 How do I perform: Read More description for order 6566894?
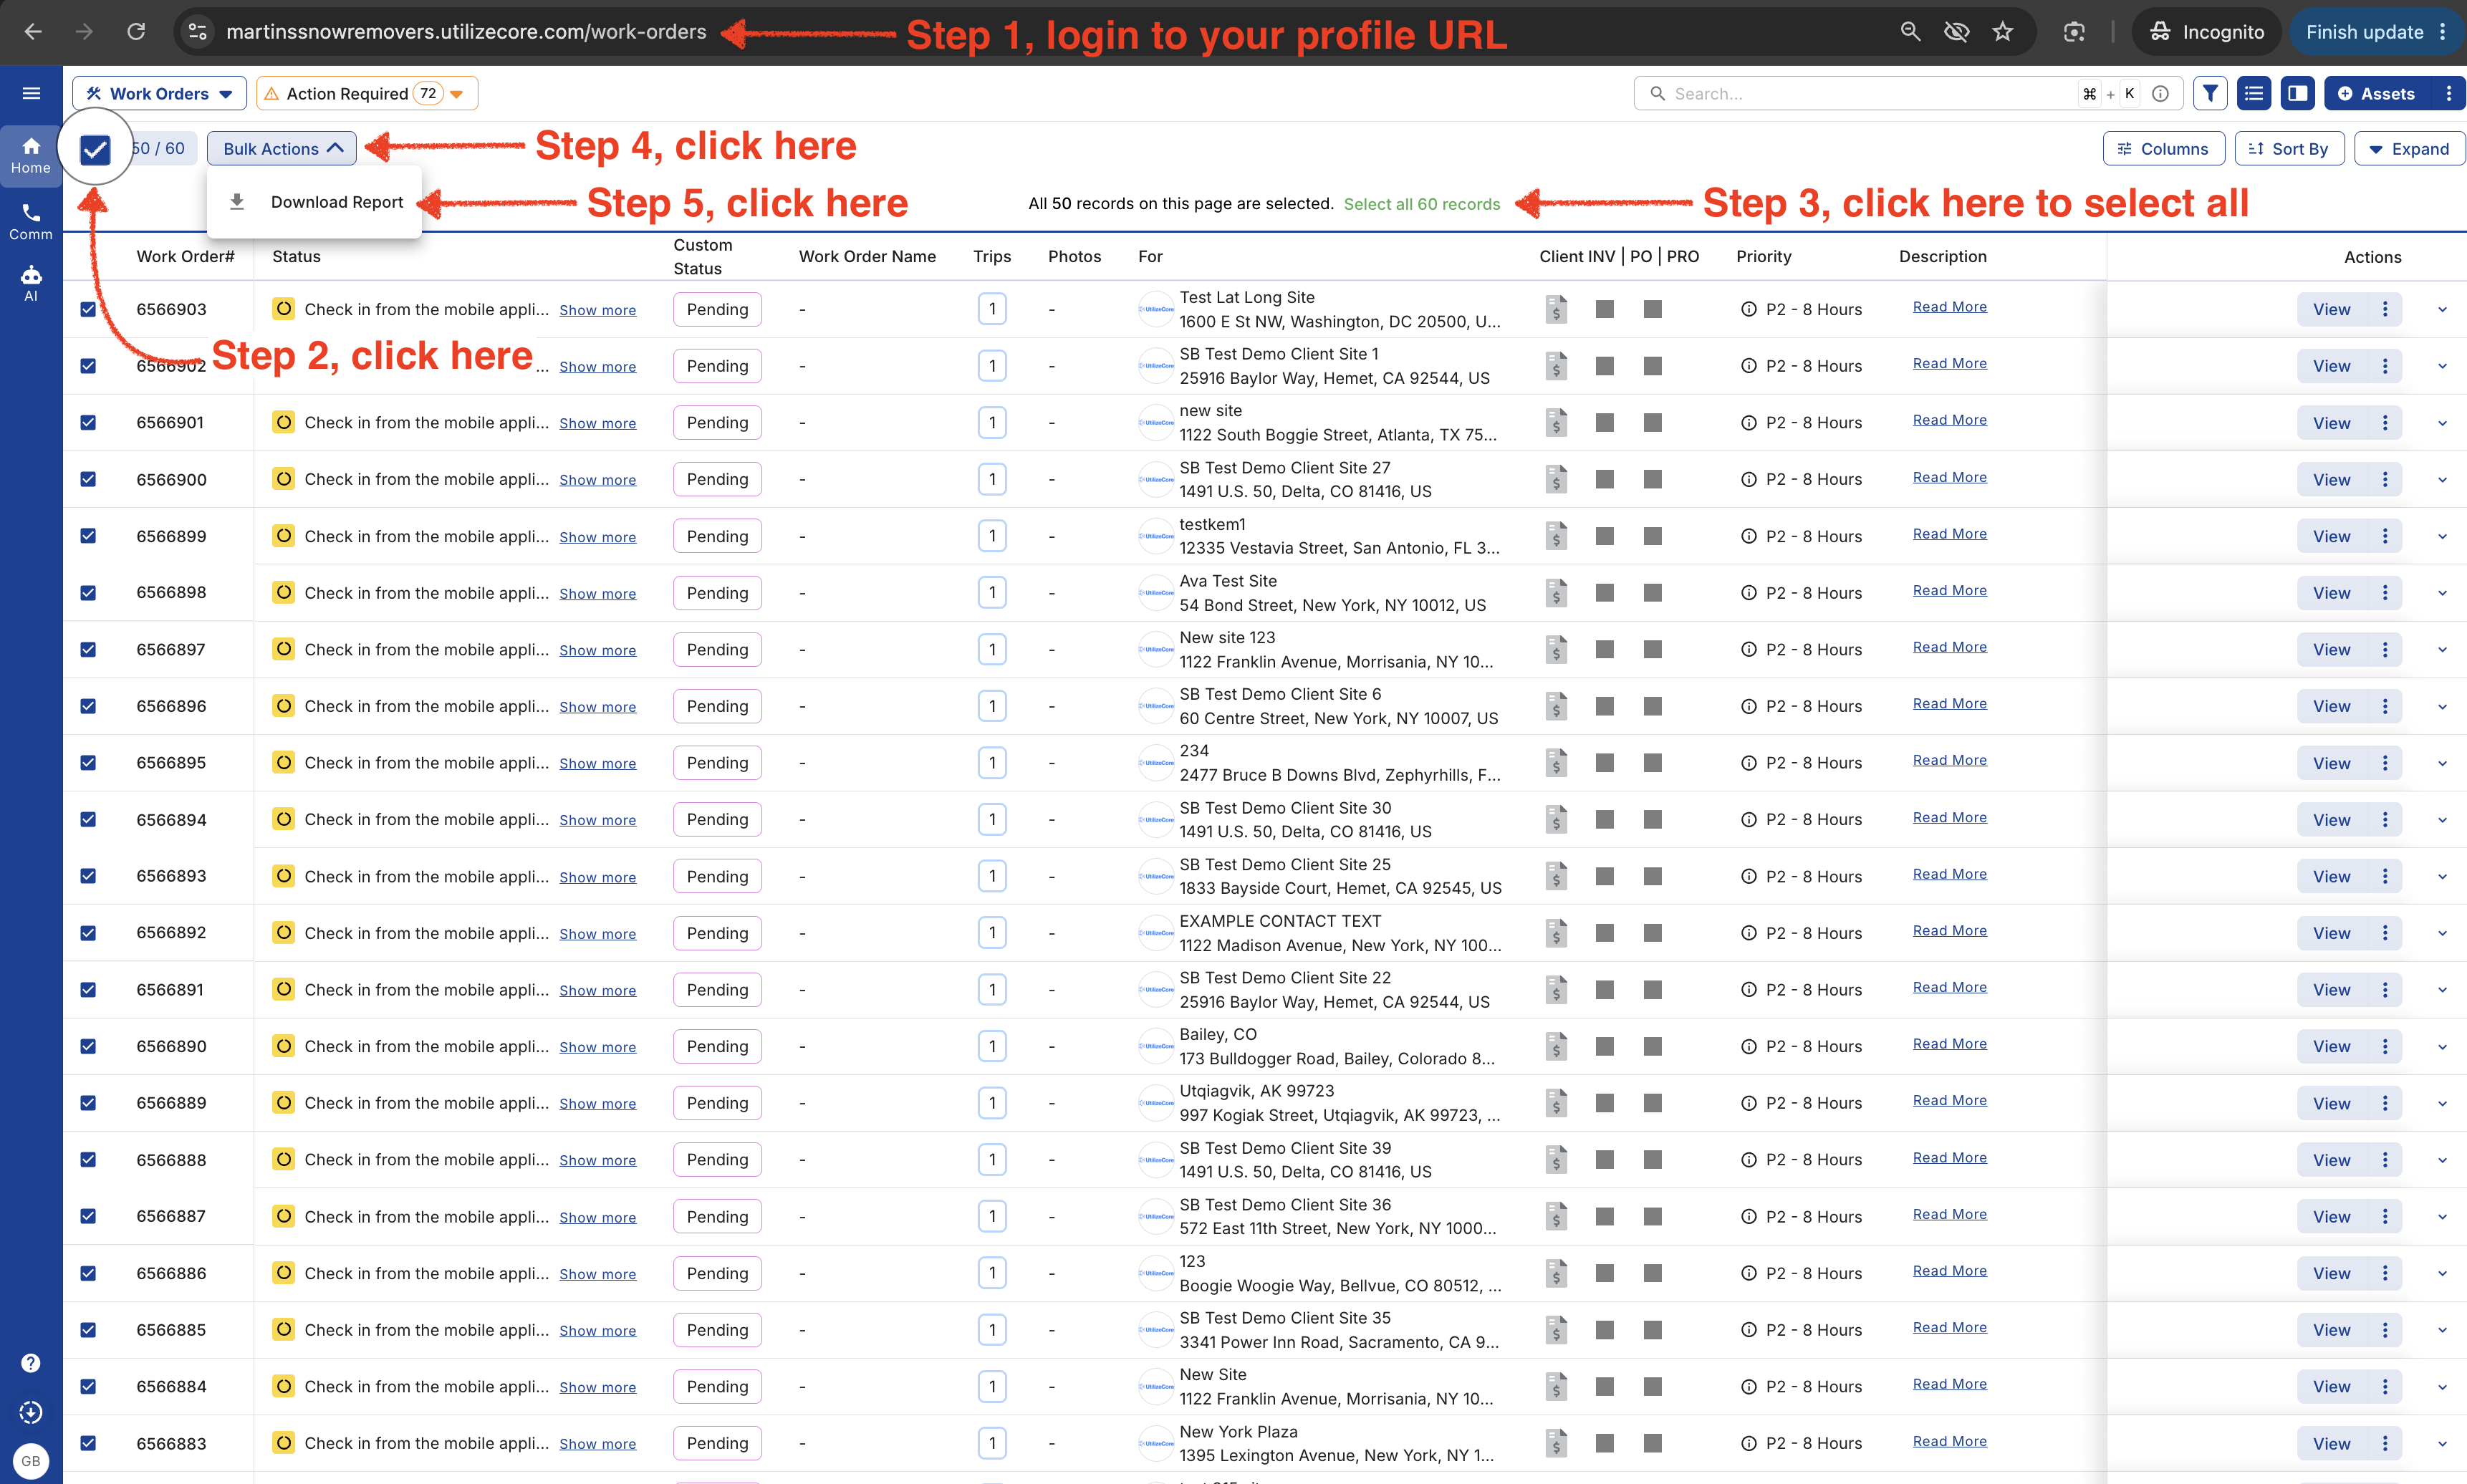[x=1949, y=817]
